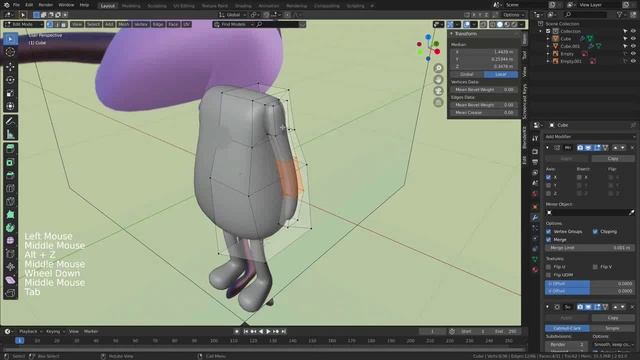Select the Loop Cut tool

[10, 188]
